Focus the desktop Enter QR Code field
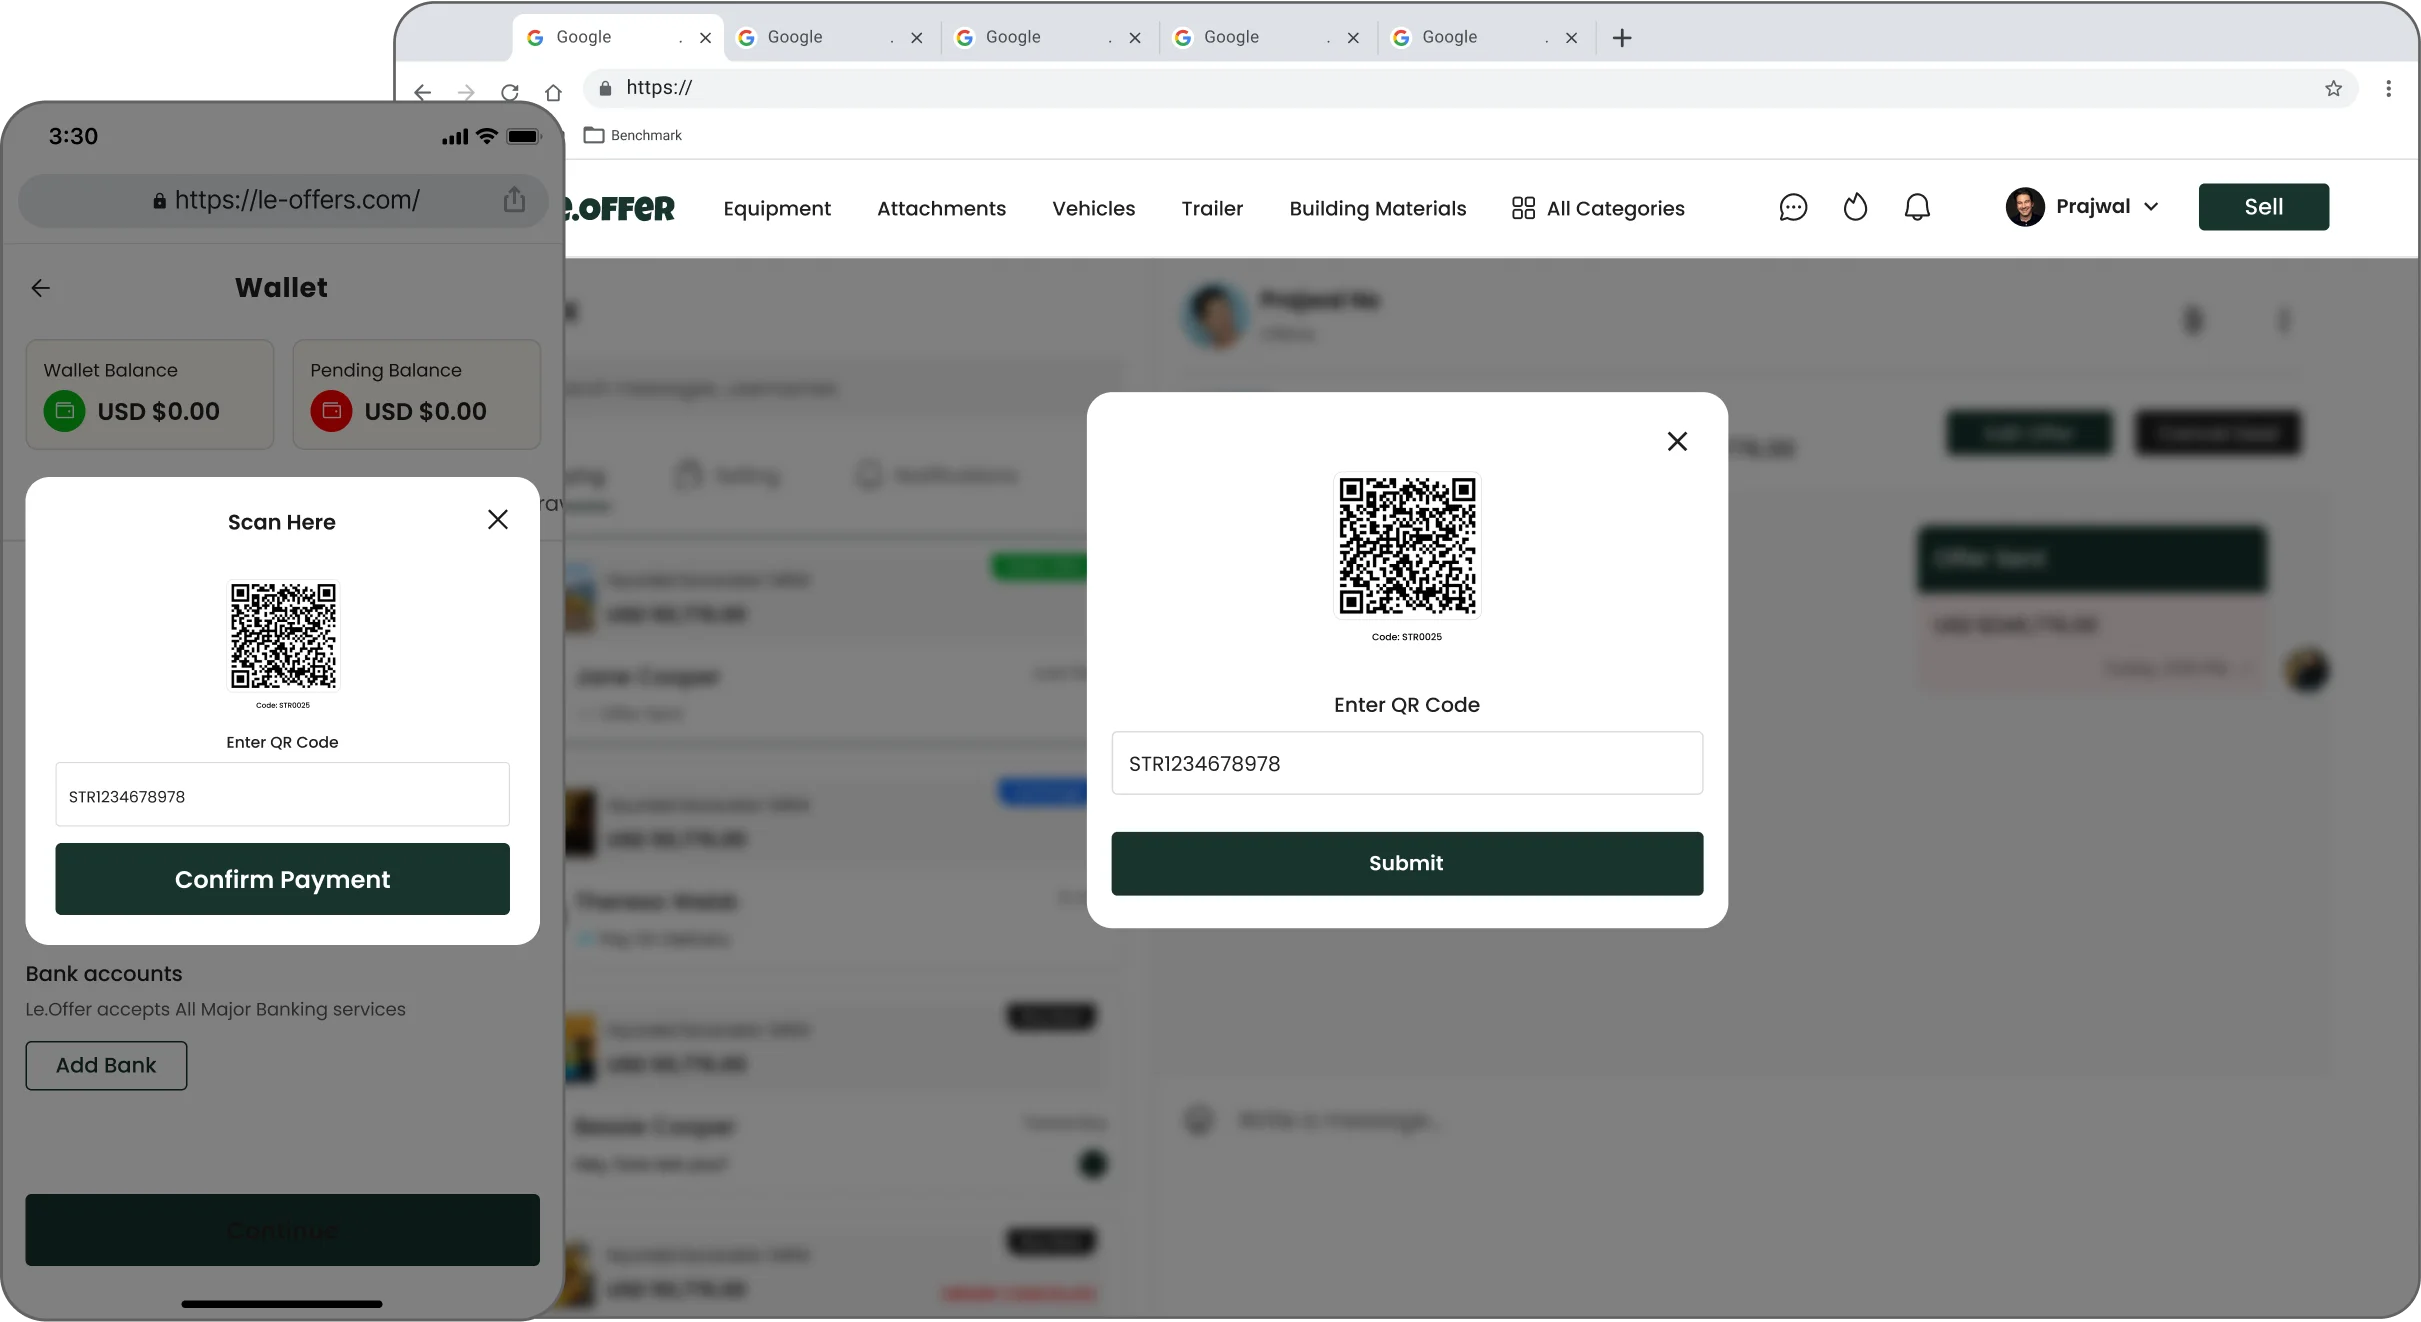This screenshot has height=1322, width=2421. coord(1407,763)
